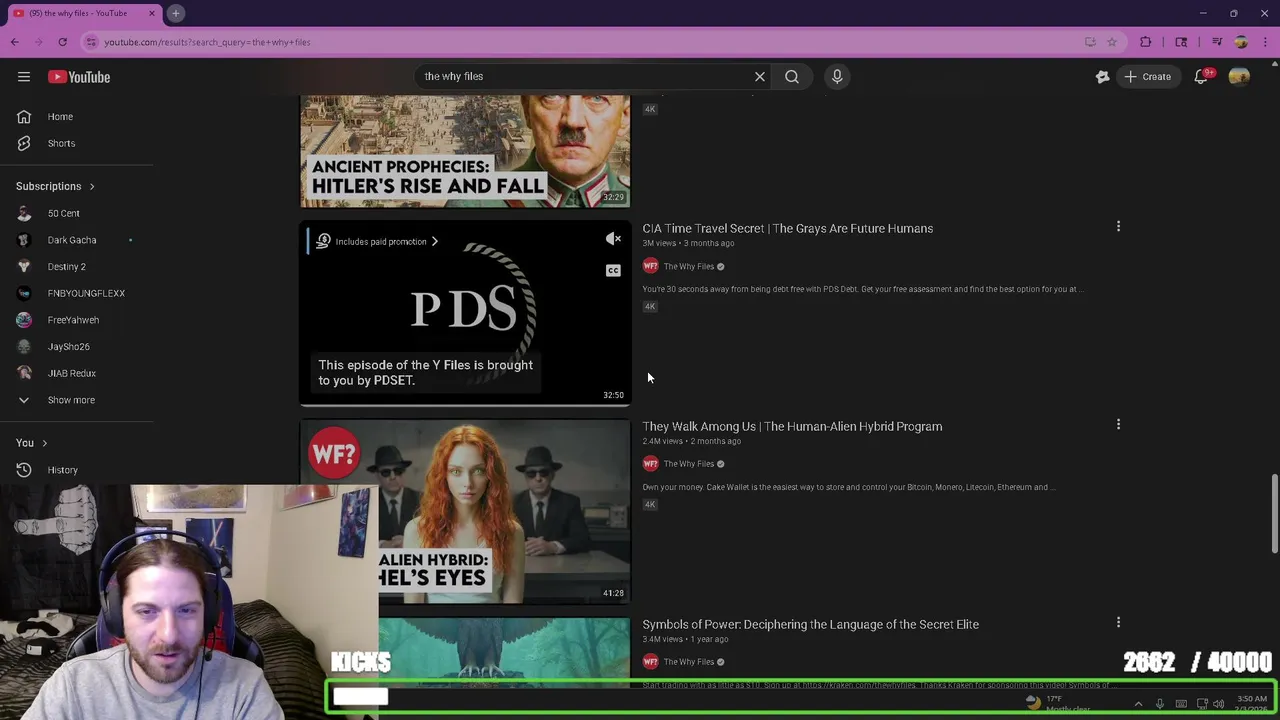Toggle the CC captions icon on the PDS preview
Image resolution: width=1280 pixels, height=720 pixels.
[x=613, y=270]
